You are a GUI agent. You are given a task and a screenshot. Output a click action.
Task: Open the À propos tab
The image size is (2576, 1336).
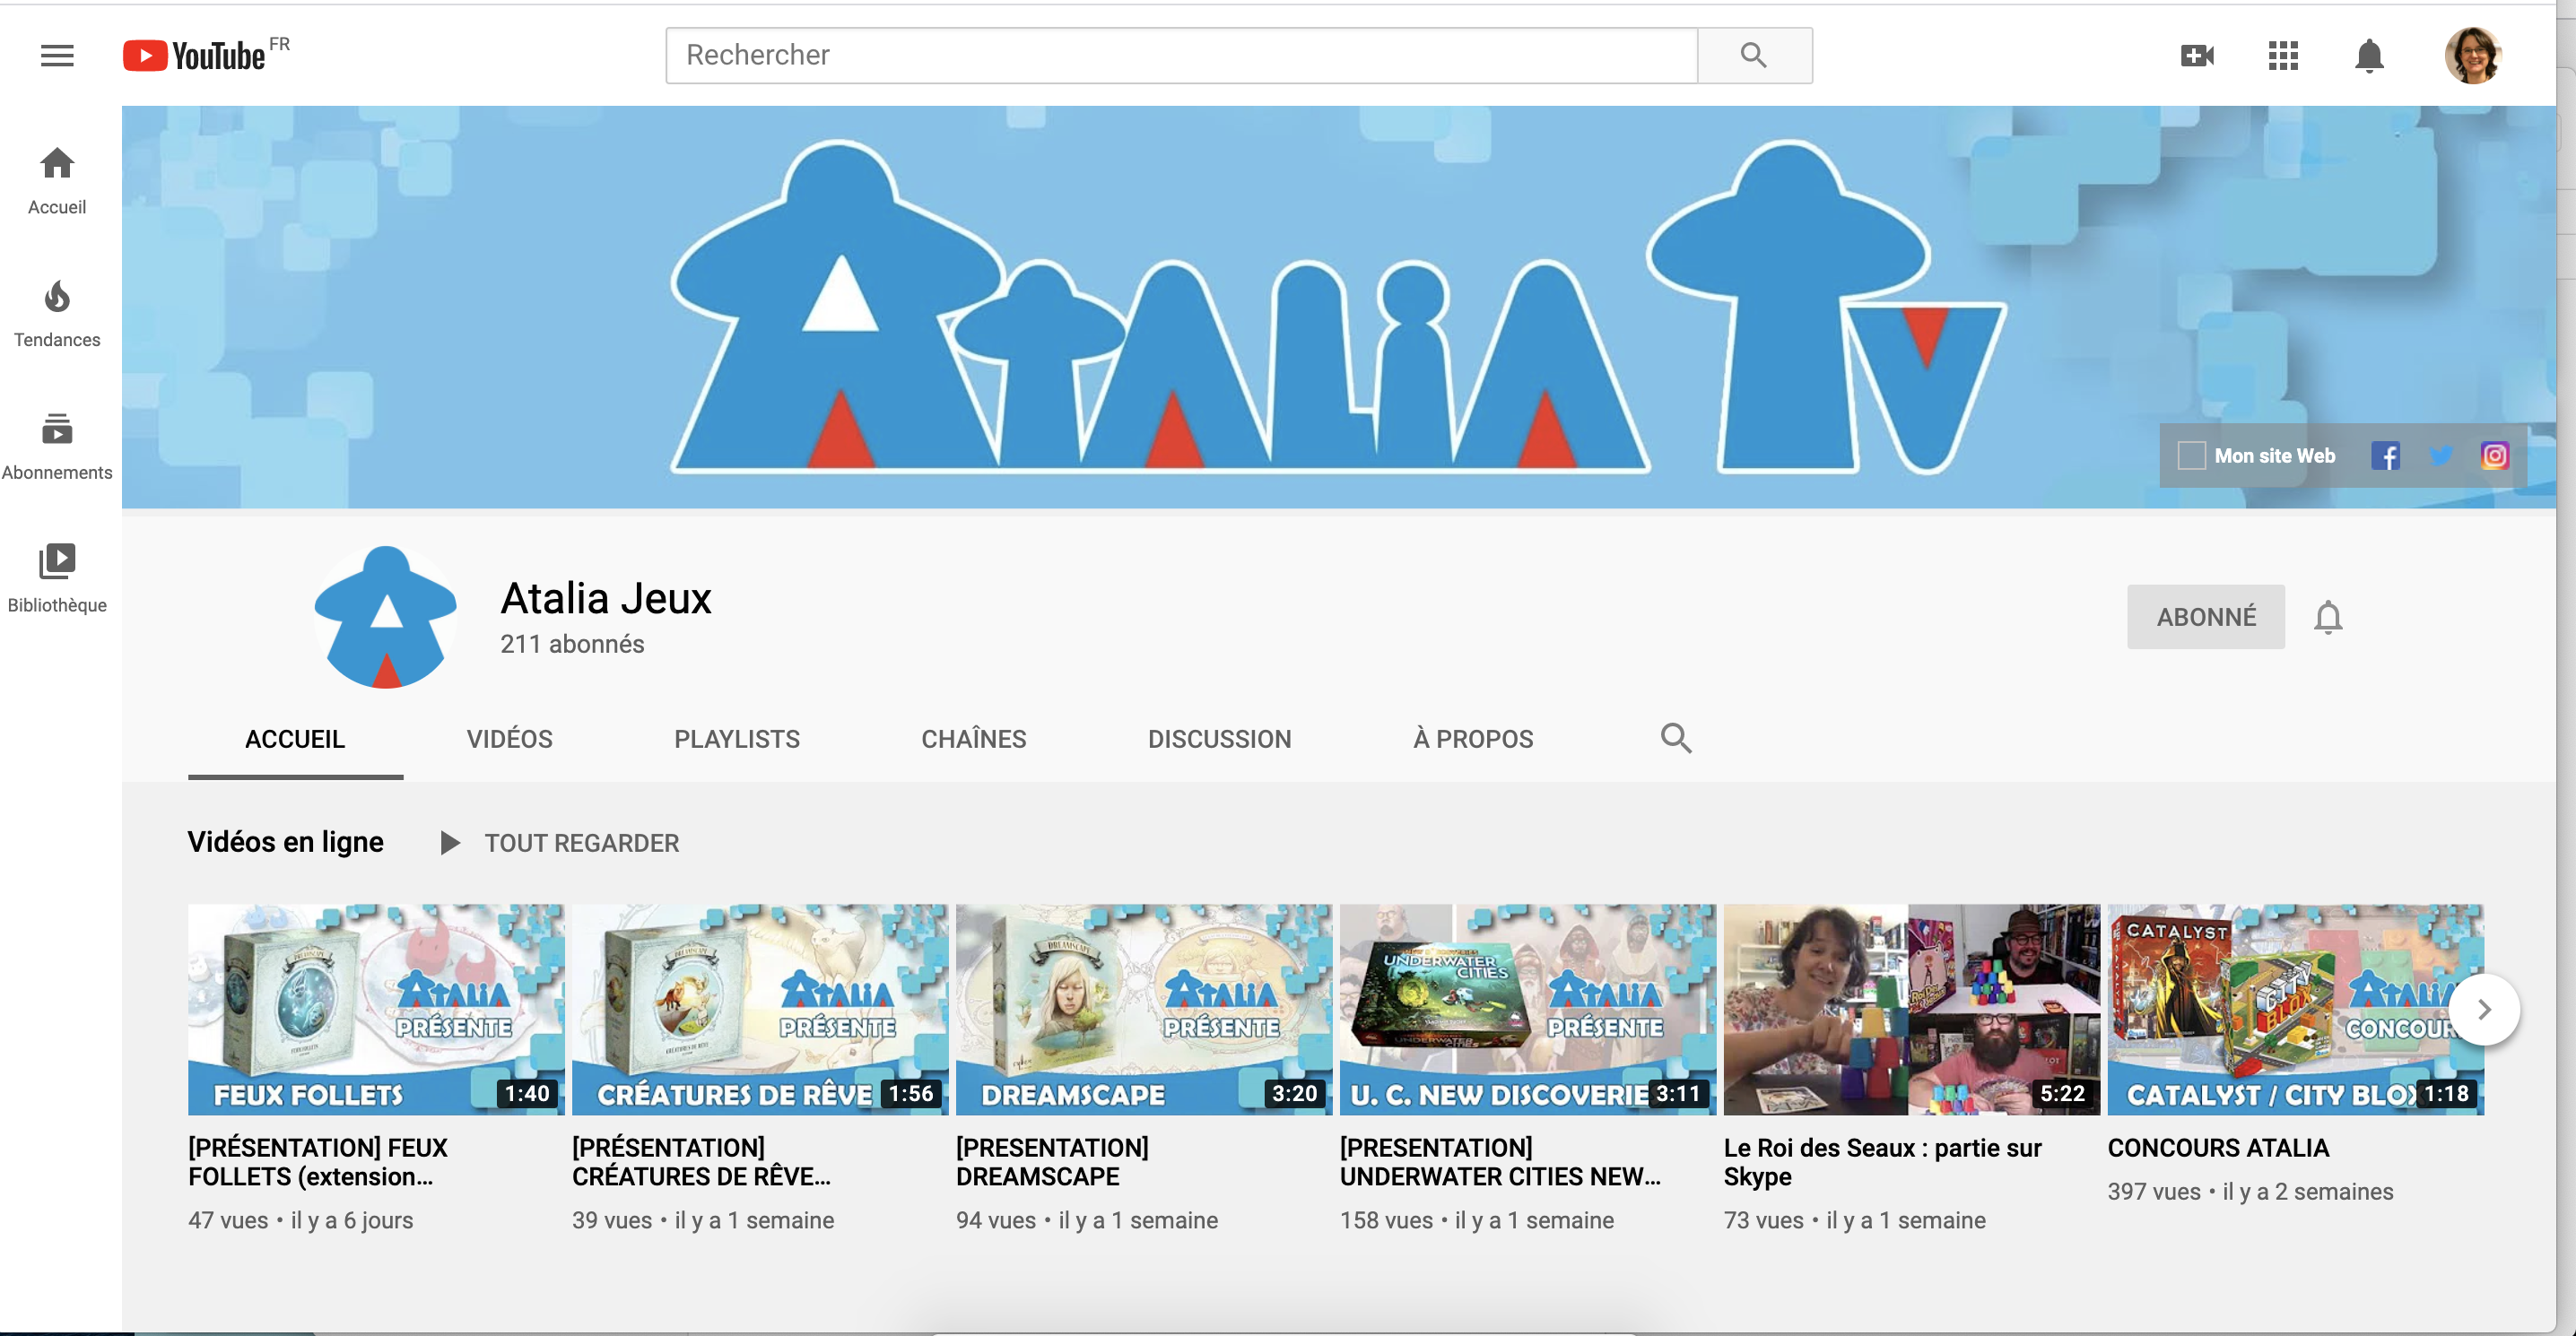tap(1473, 739)
